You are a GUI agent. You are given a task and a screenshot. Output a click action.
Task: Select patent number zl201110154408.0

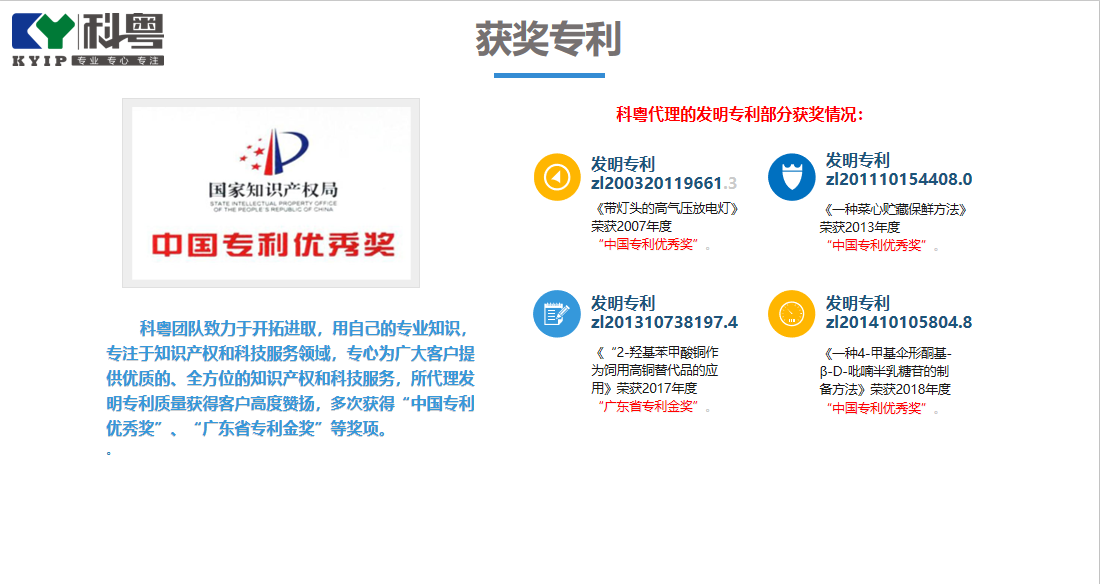point(899,179)
